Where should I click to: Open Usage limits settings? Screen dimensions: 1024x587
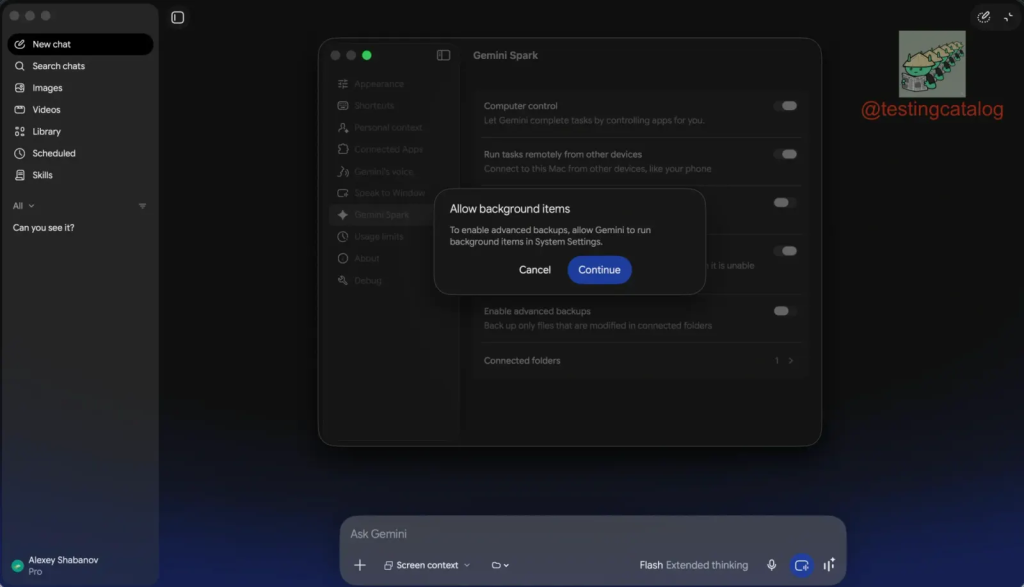(x=381, y=236)
